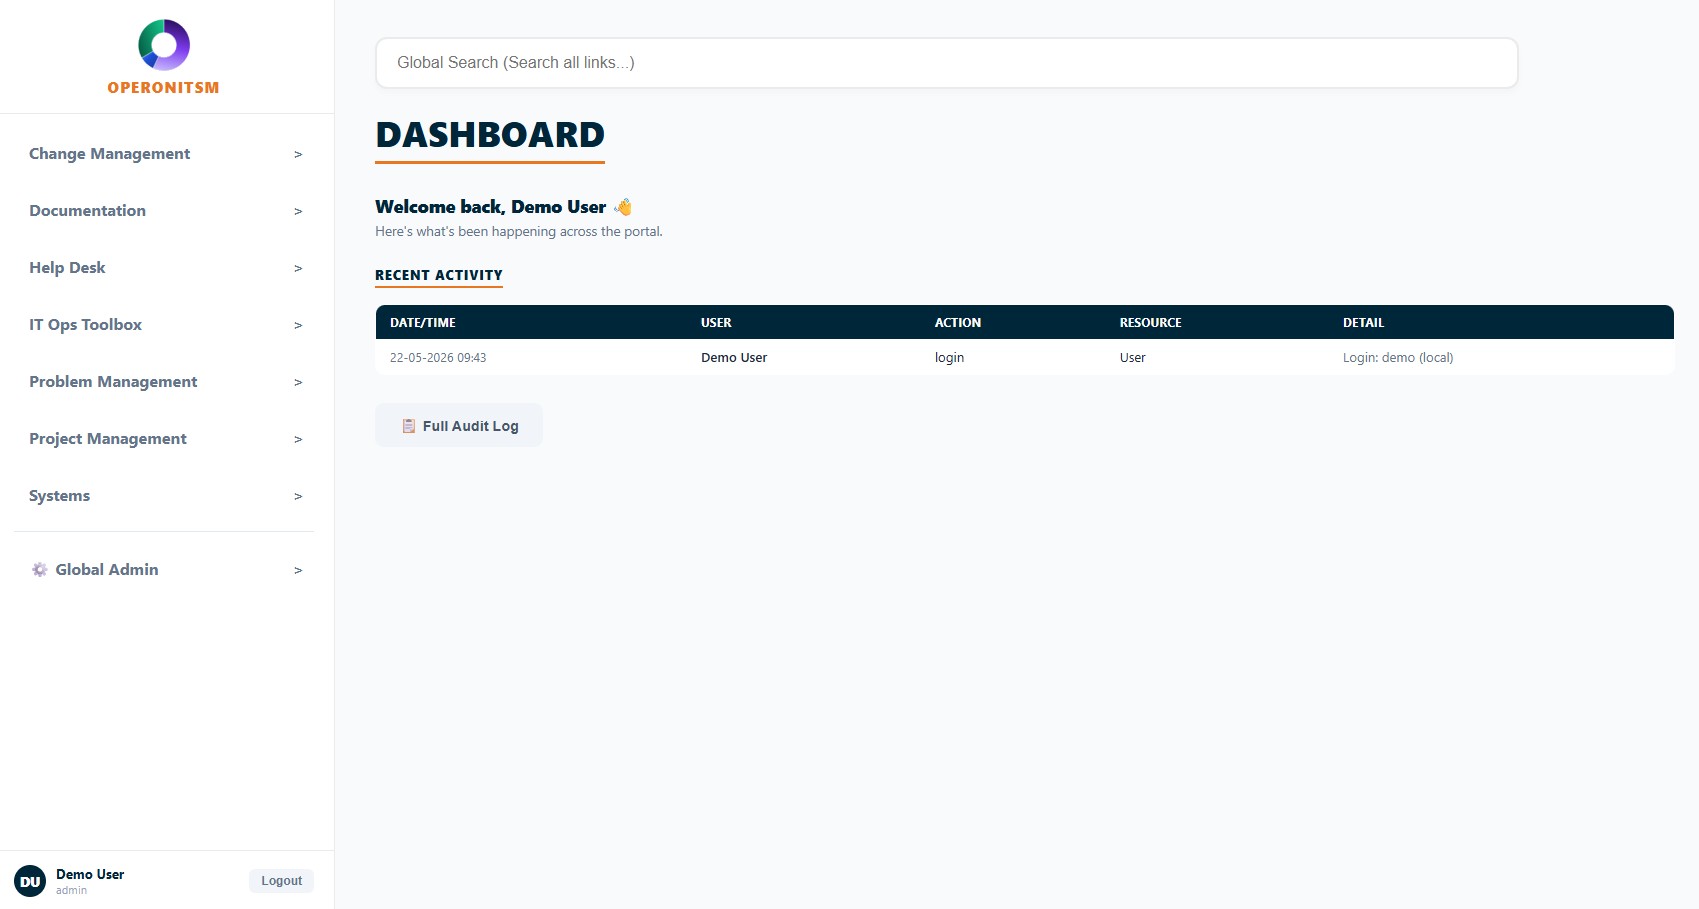The width and height of the screenshot is (1699, 909).
Task: Expand the IT Ops Toolbox chevron
Action: coord(298,325)
